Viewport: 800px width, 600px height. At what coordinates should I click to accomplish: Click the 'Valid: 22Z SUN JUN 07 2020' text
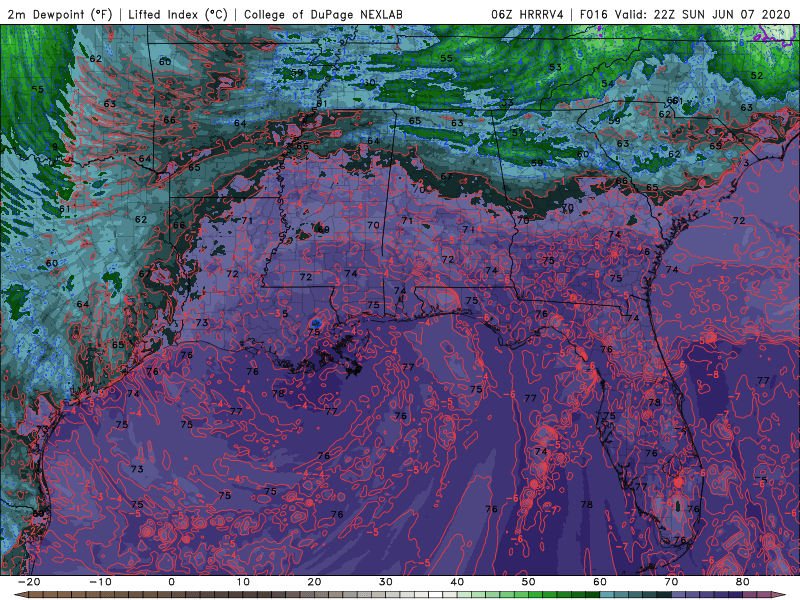pos(703,14)
